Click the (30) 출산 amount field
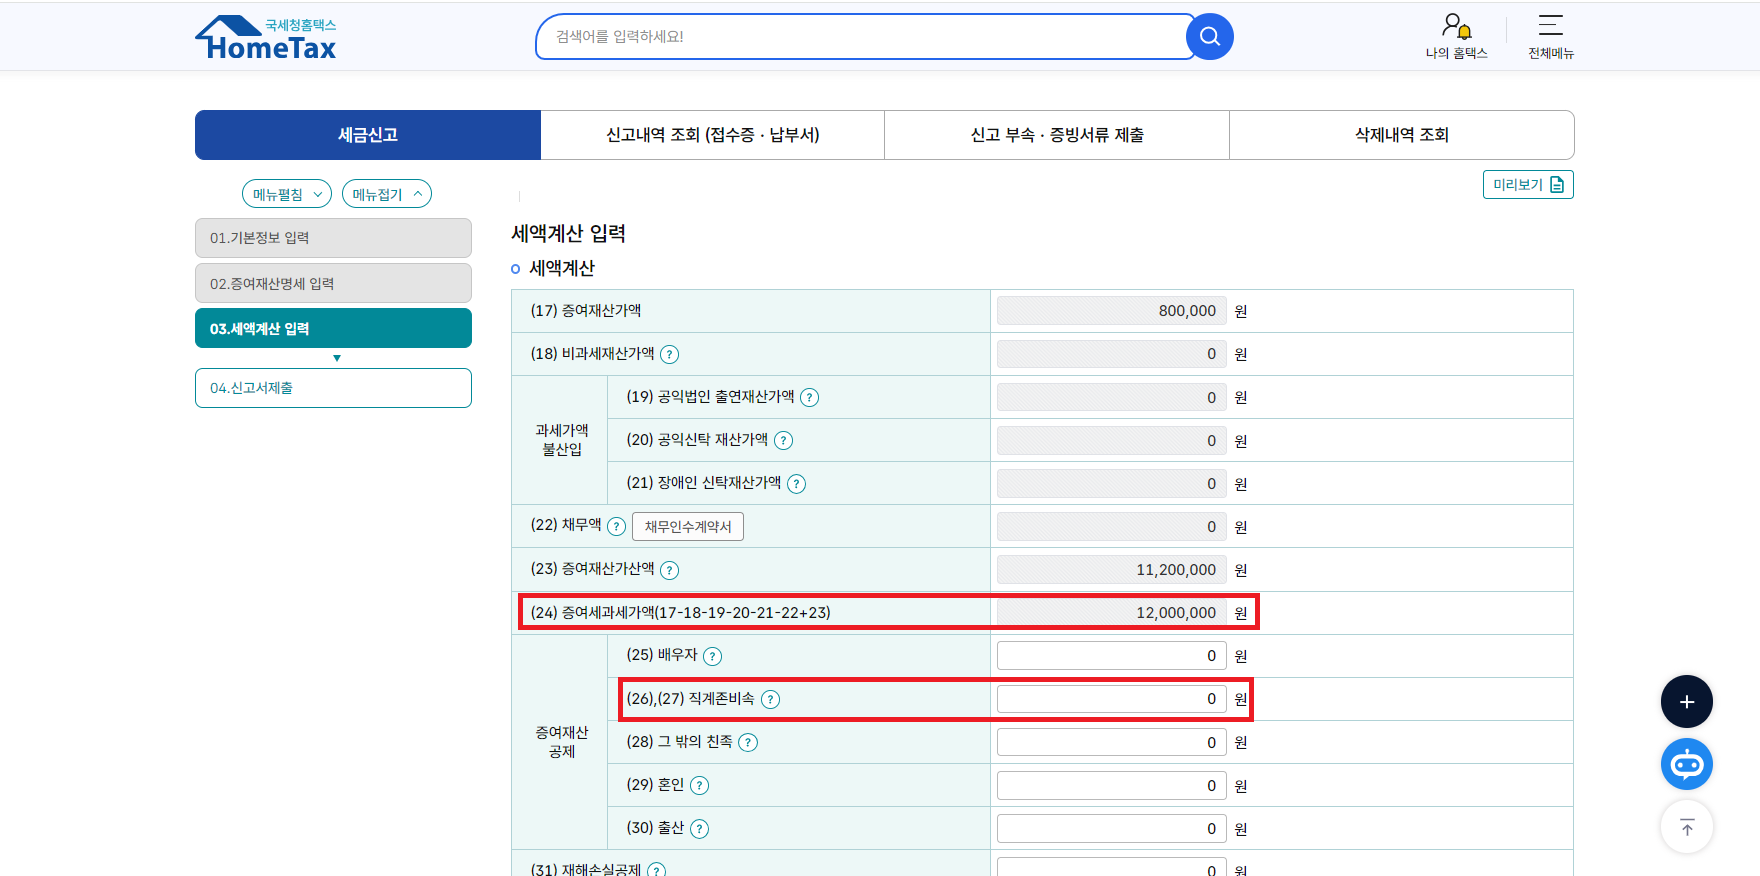This screenshot has height=876, width=1760. tap(1112, 829)
